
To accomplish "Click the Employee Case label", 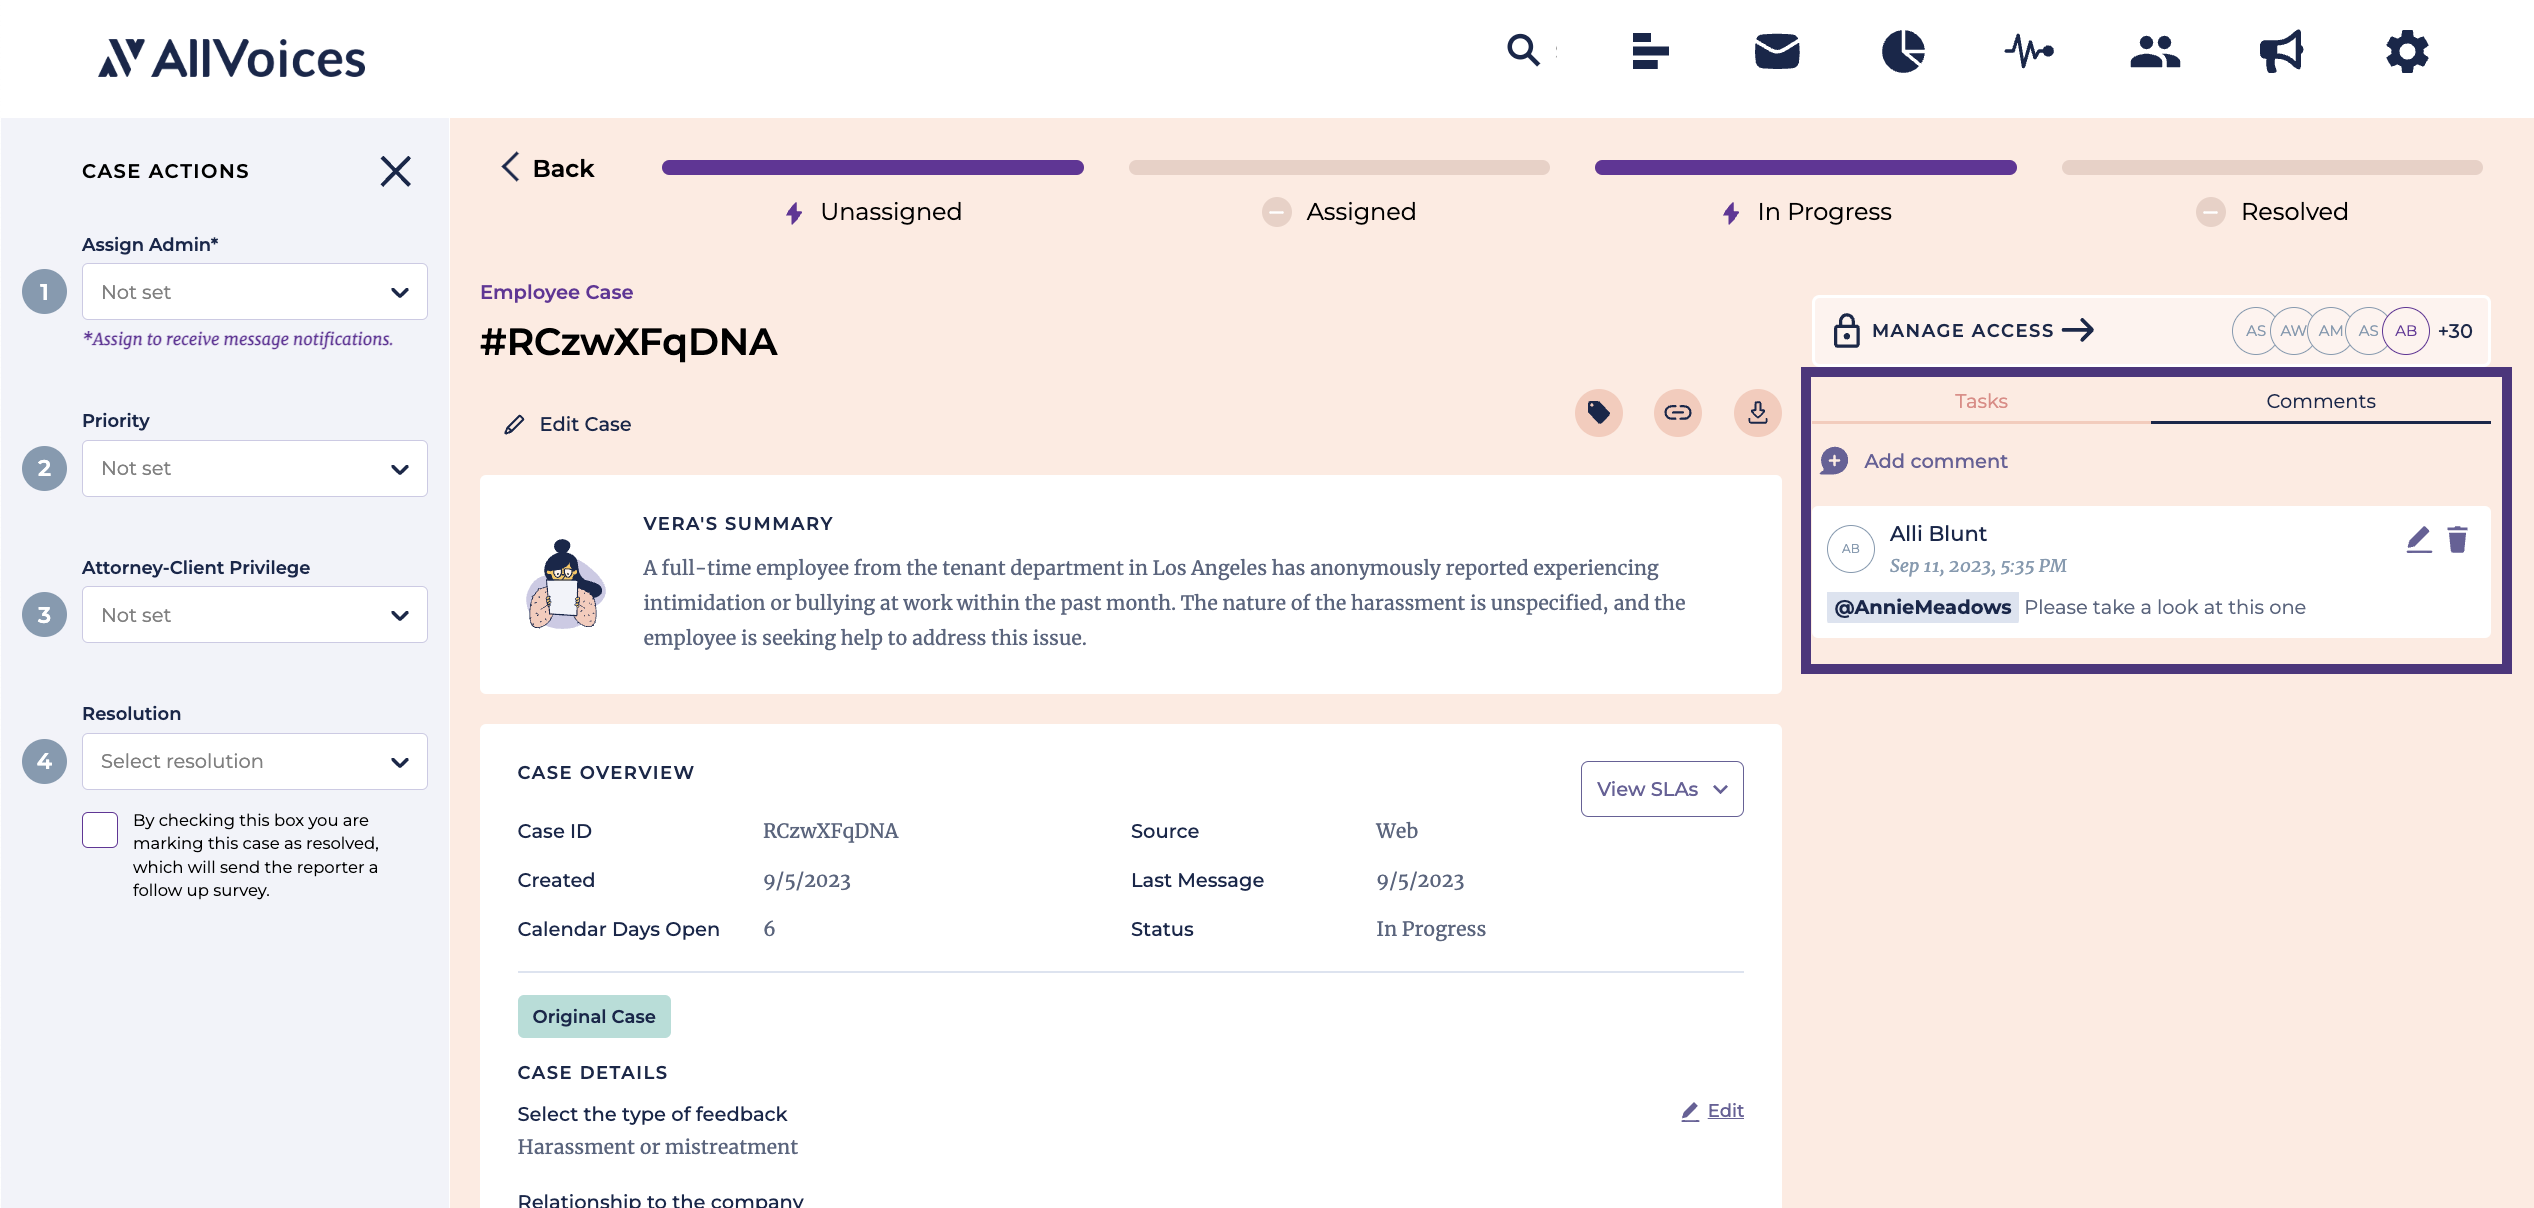I will coord(556,292).
